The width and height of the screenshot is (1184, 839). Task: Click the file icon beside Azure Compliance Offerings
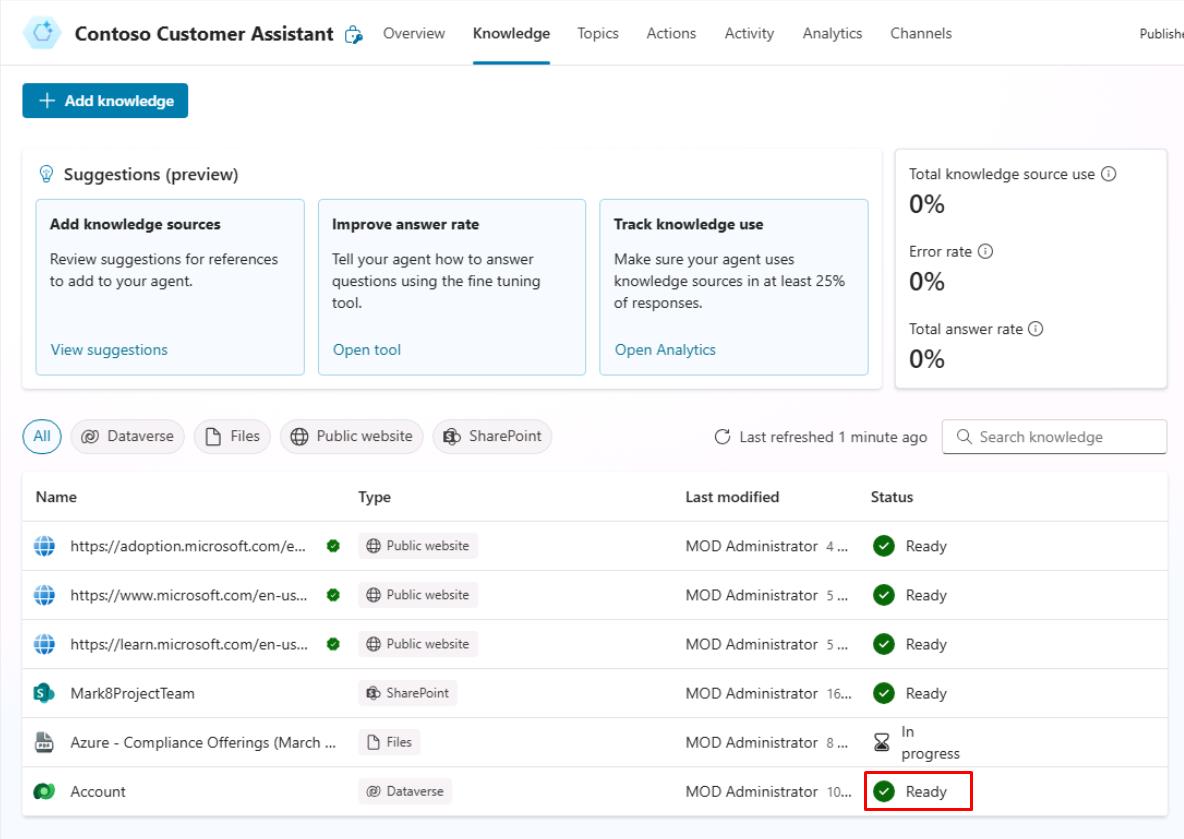pyautogui.click(x=45, y=742)
